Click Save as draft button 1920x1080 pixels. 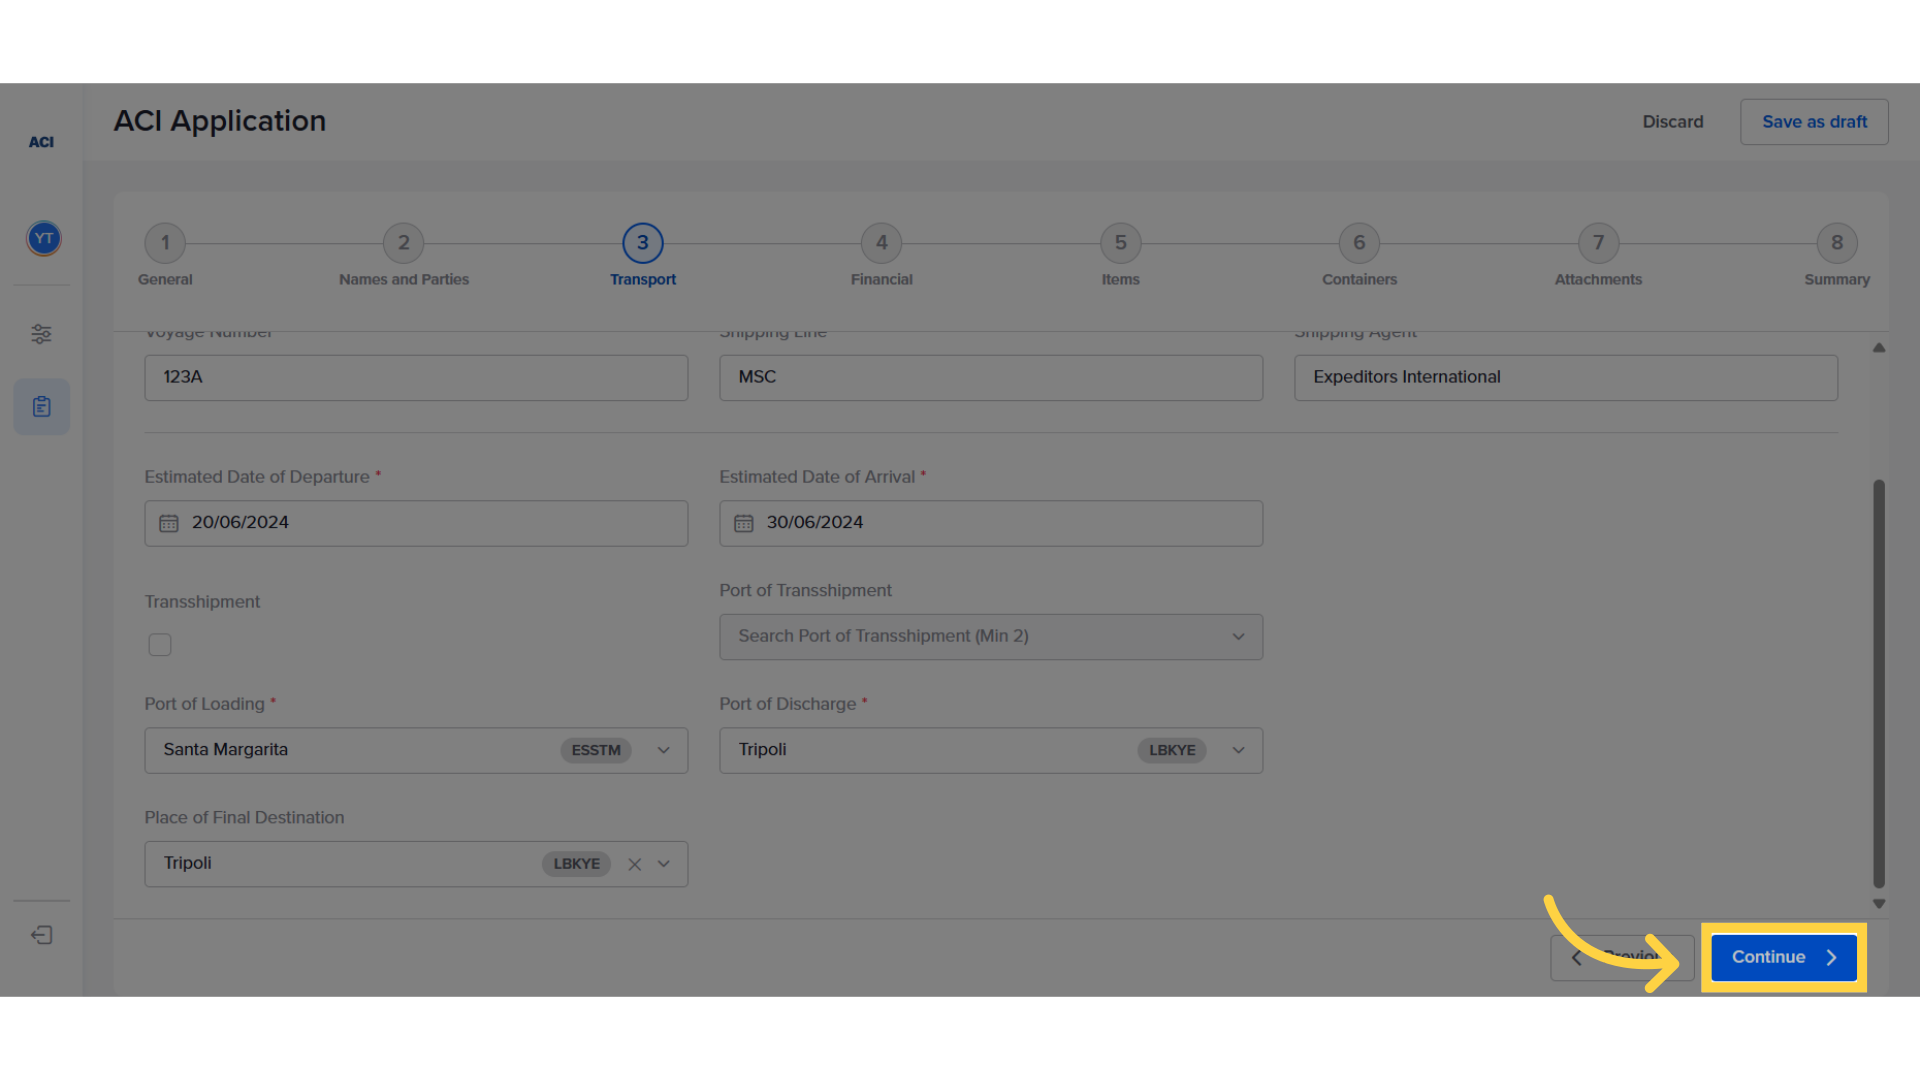(x=1813, y=122)
